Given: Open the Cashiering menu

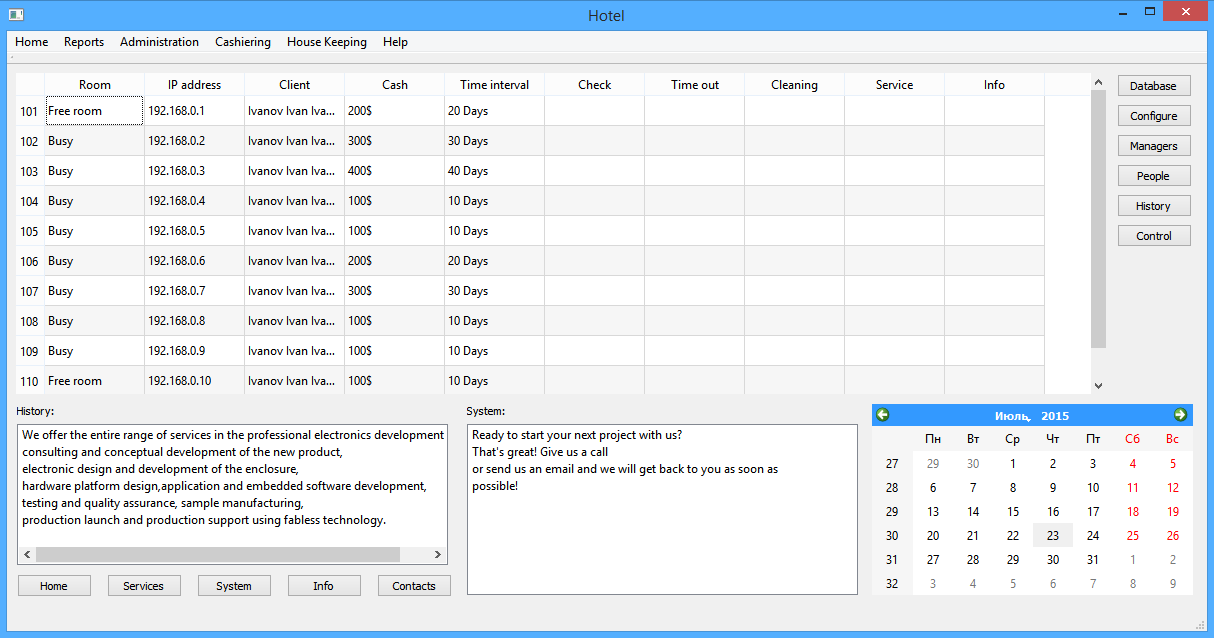Looking at the screenshot, I should tap(243, 42).
